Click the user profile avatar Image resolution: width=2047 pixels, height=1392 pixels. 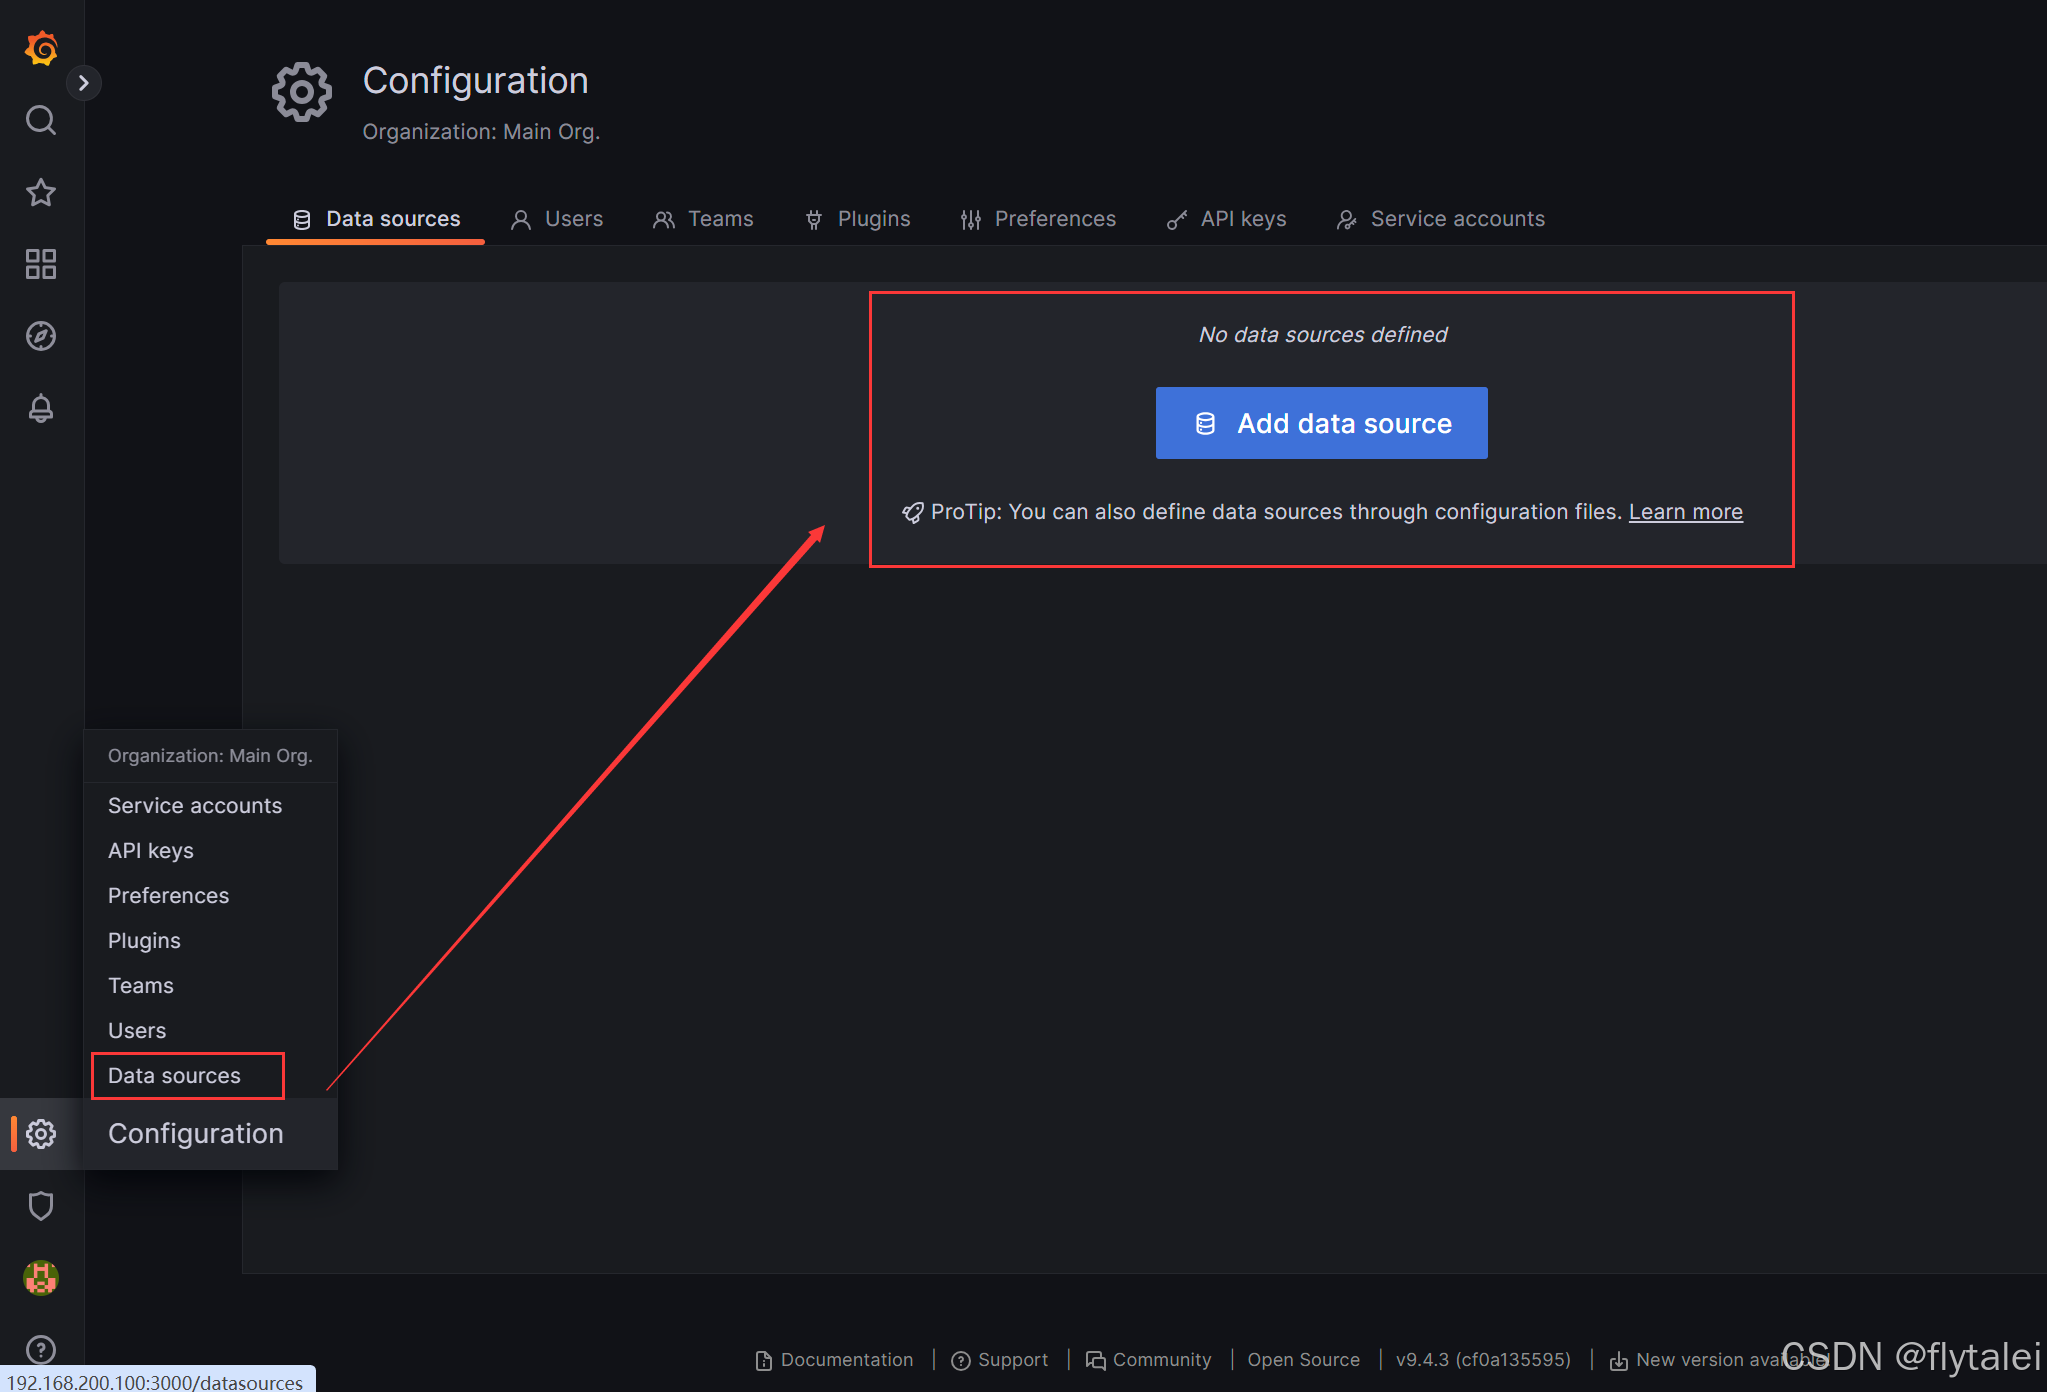point(41,1278)
